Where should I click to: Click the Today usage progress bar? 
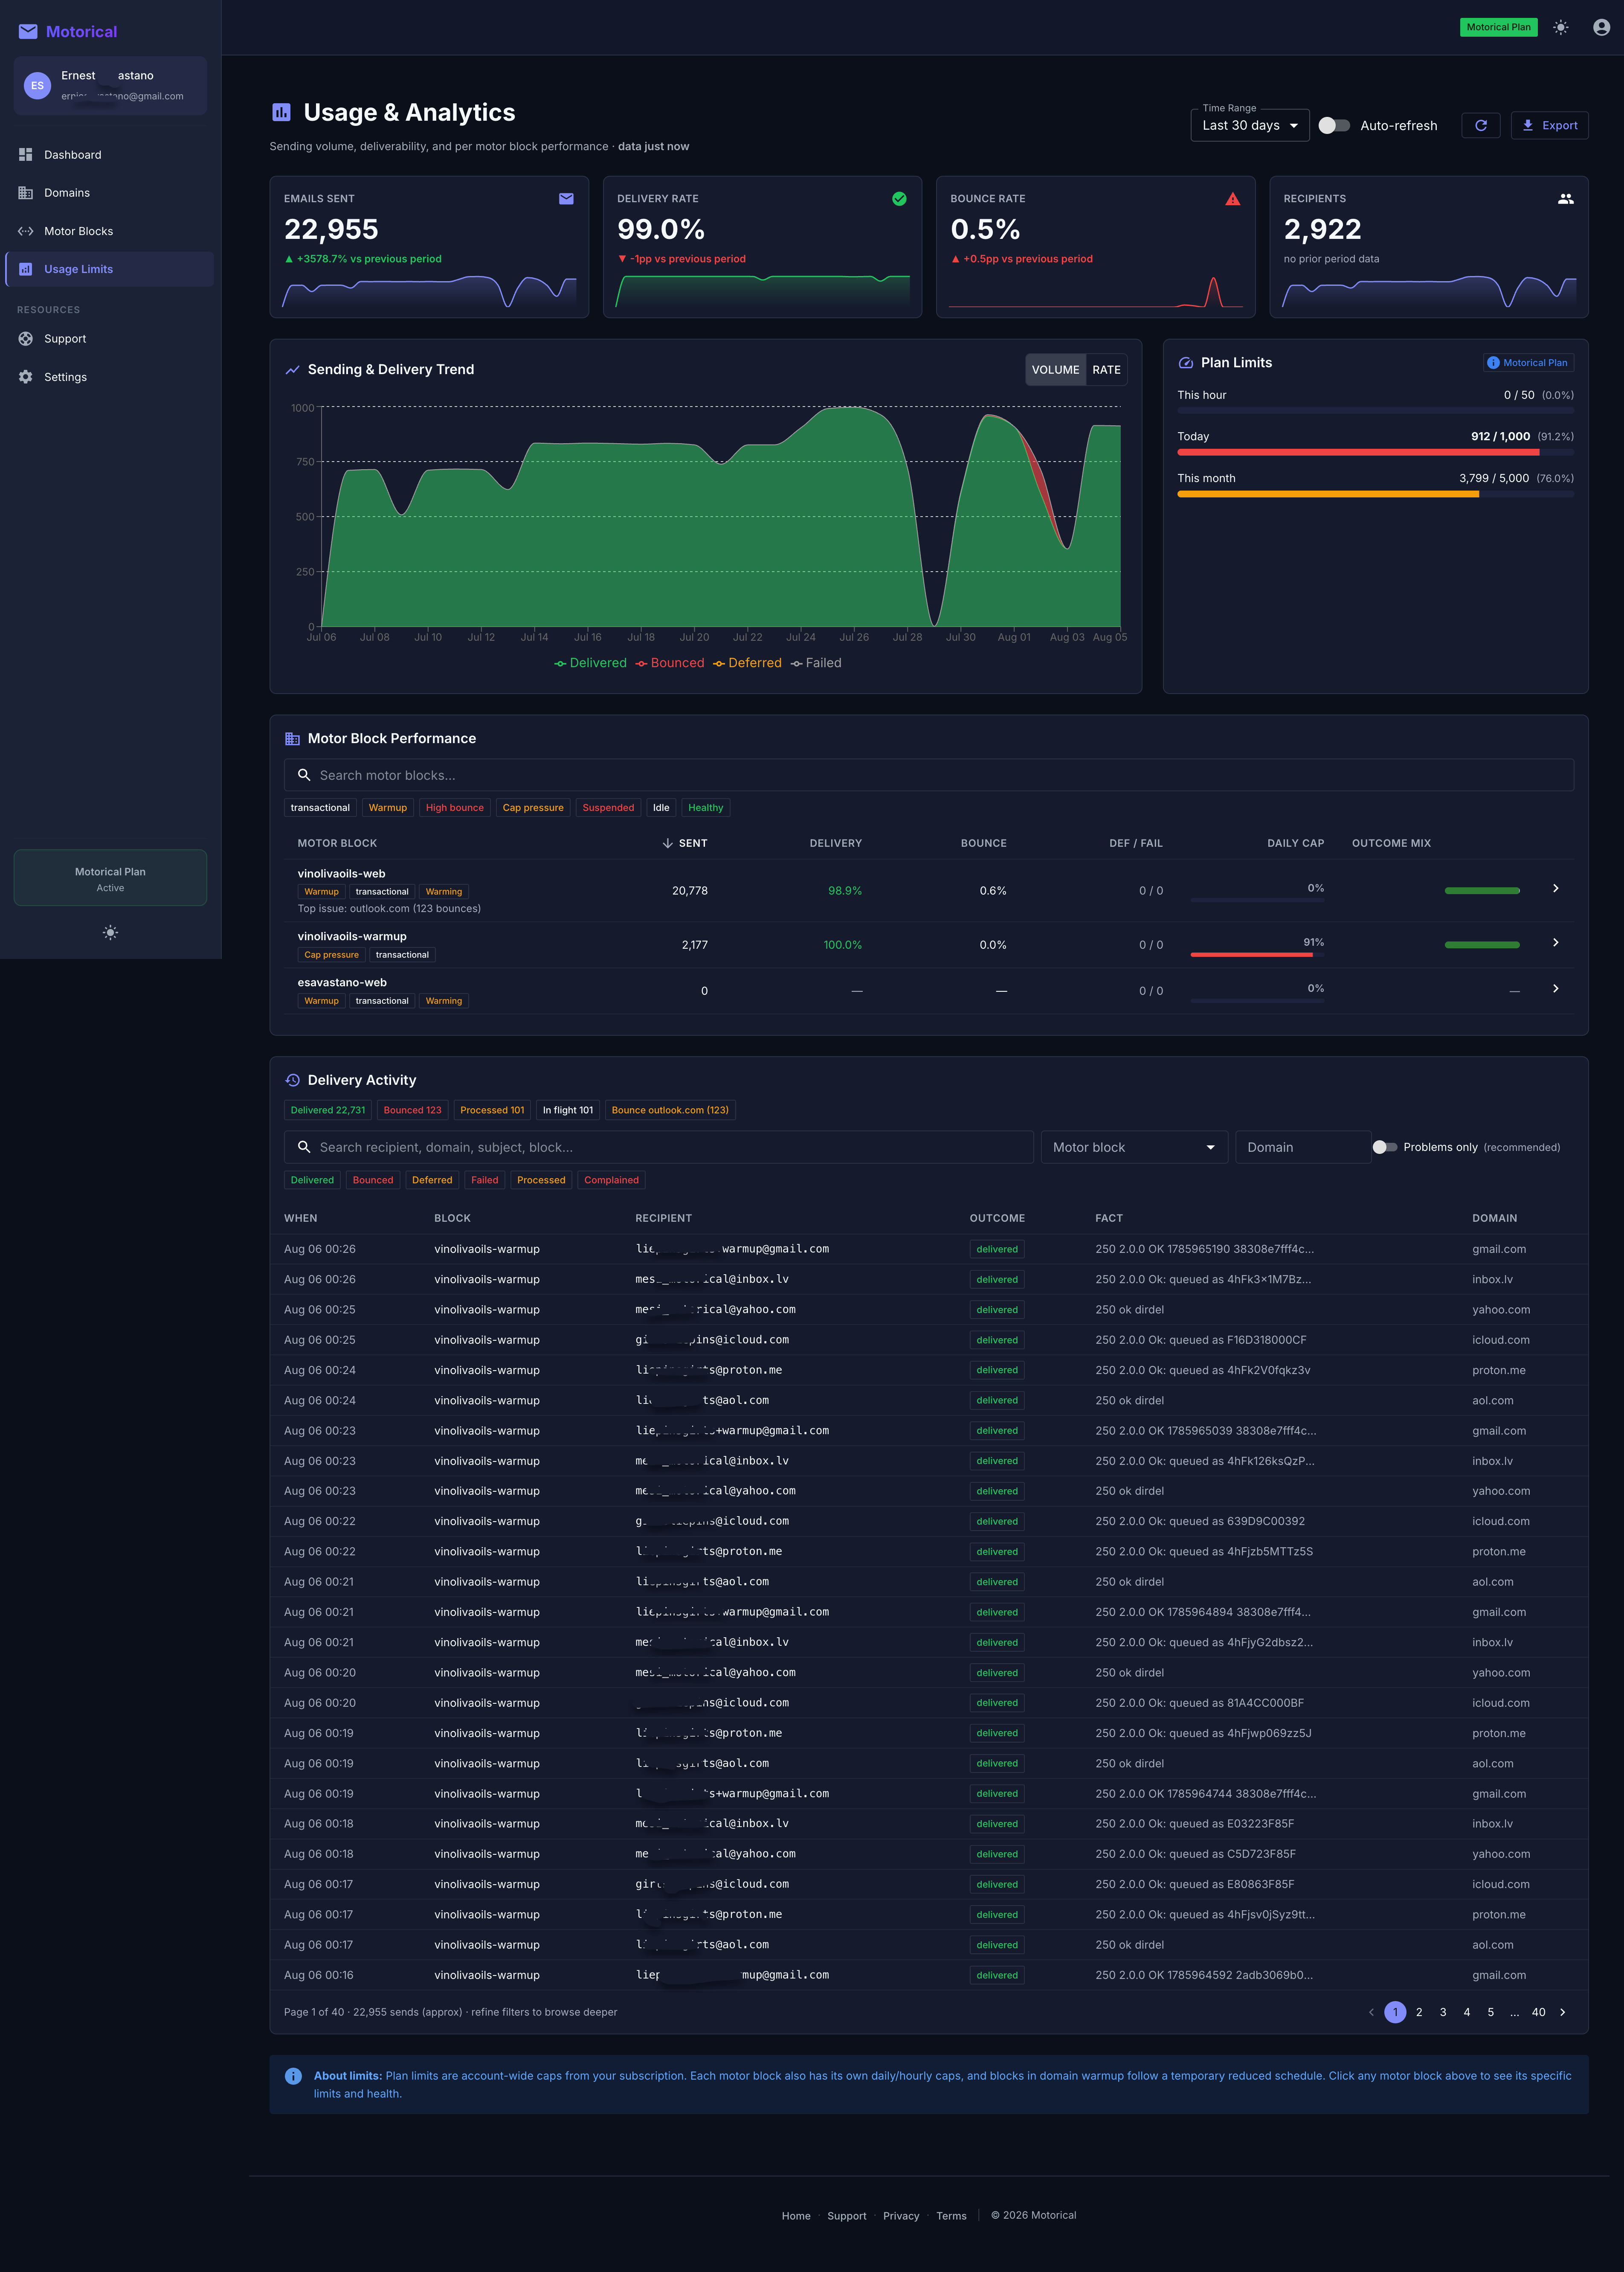tap(1375, 452)
